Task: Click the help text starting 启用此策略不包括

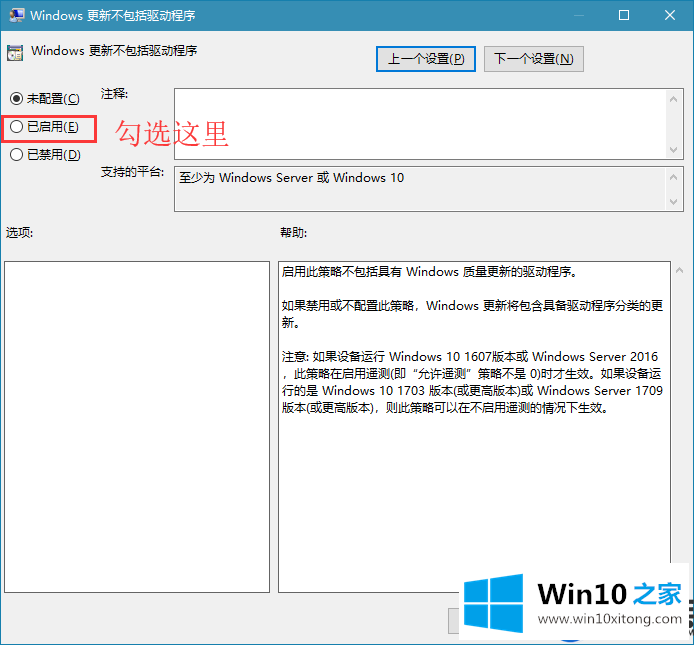Action: pyautogui.click(x=430, y=271)
